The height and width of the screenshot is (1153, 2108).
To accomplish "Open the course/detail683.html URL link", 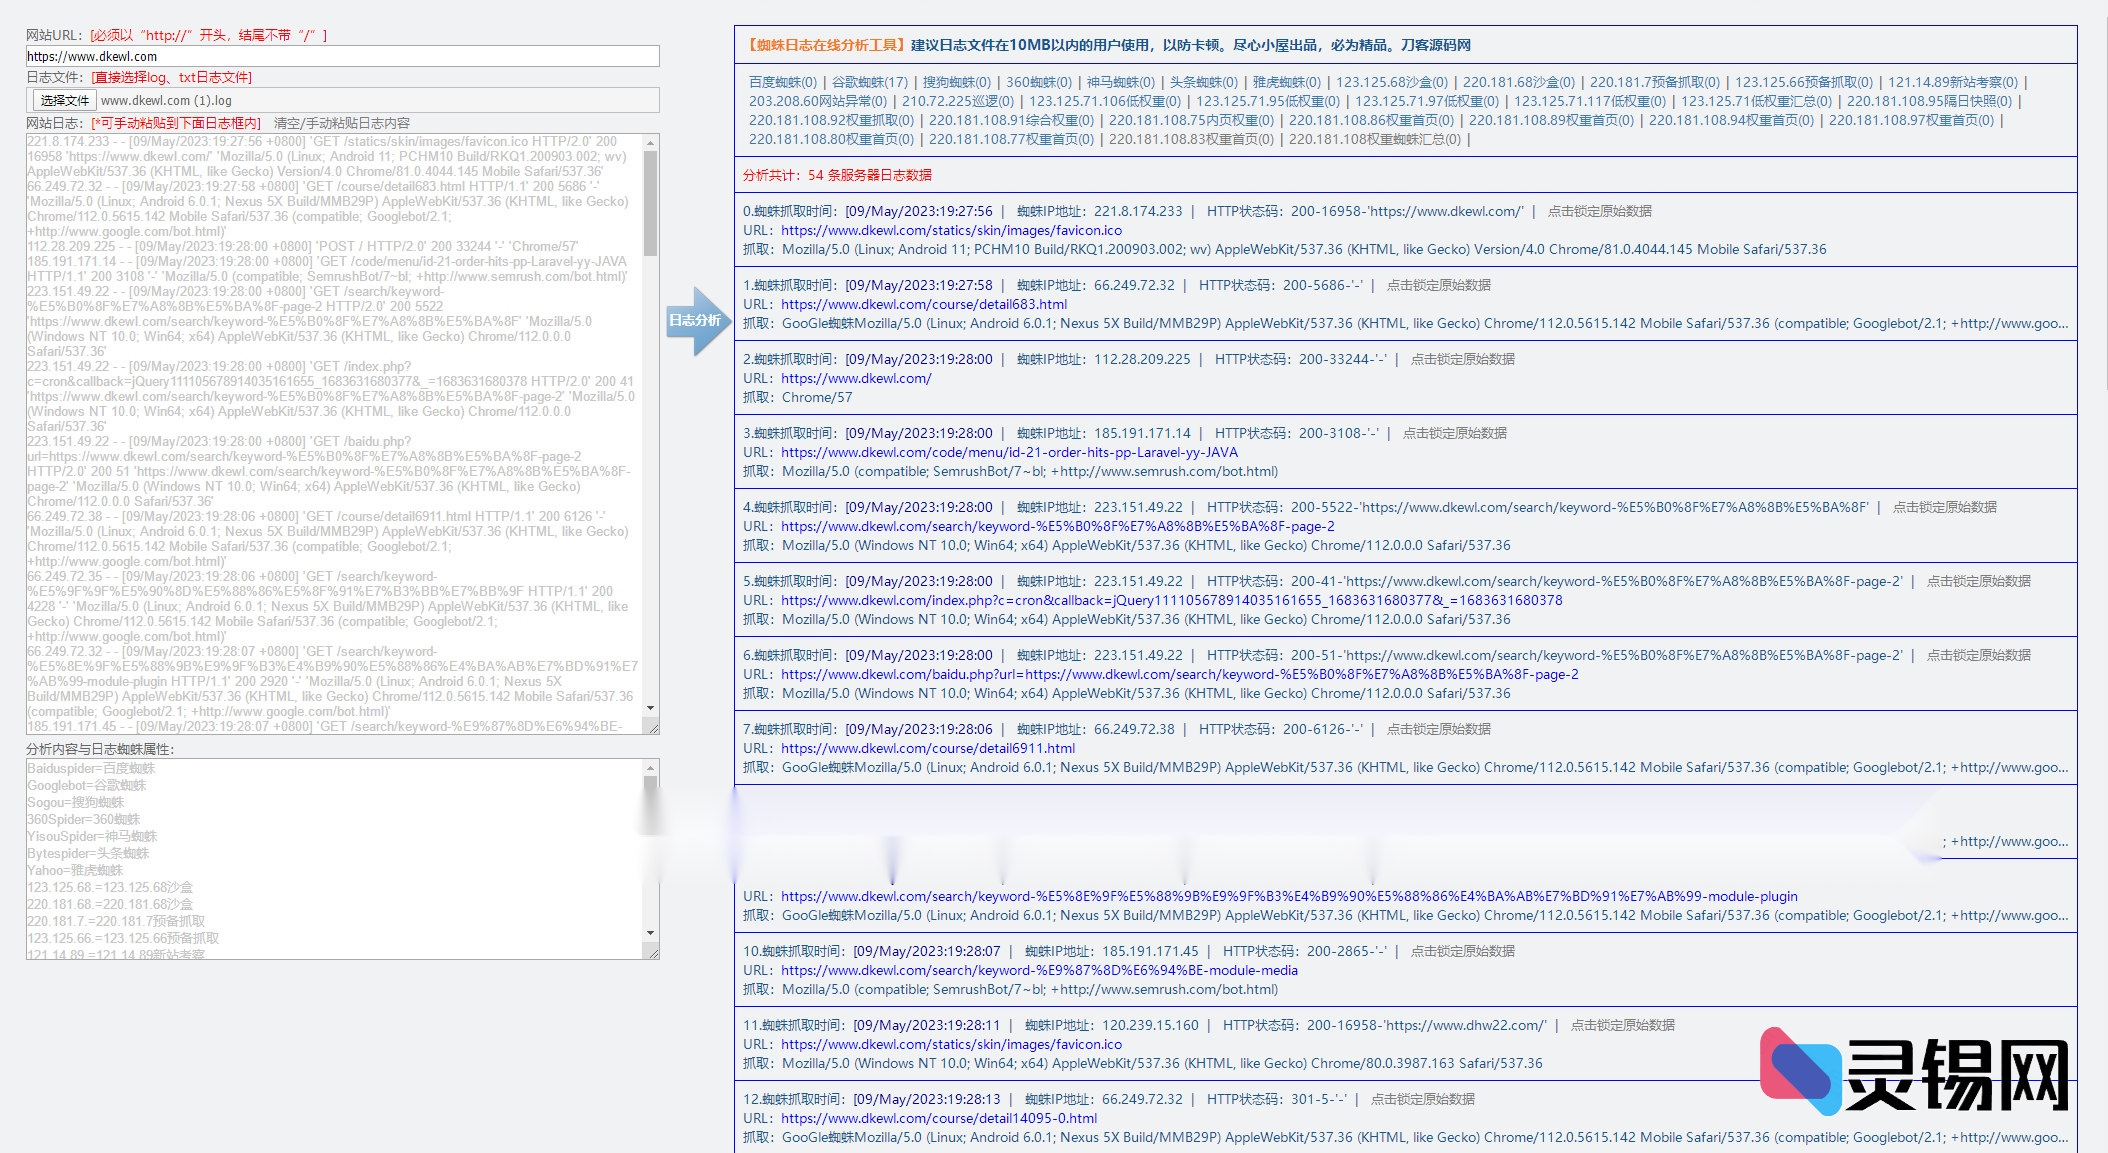I will (x=924, y=304).
